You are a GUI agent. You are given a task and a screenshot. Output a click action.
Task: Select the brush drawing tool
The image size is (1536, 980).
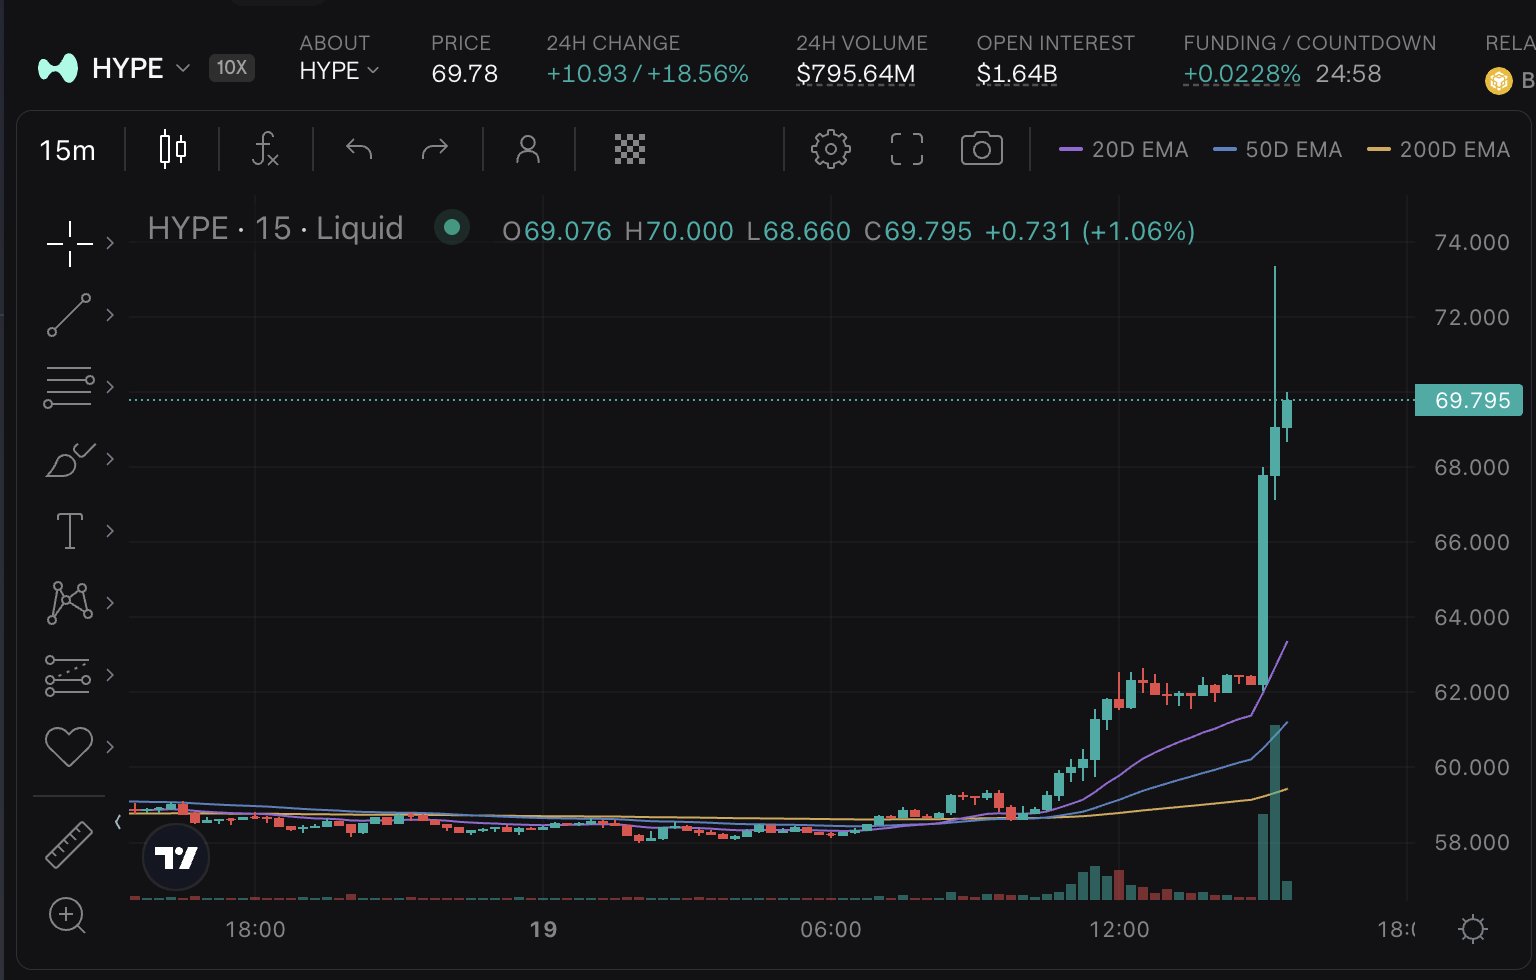pos(69,459)
